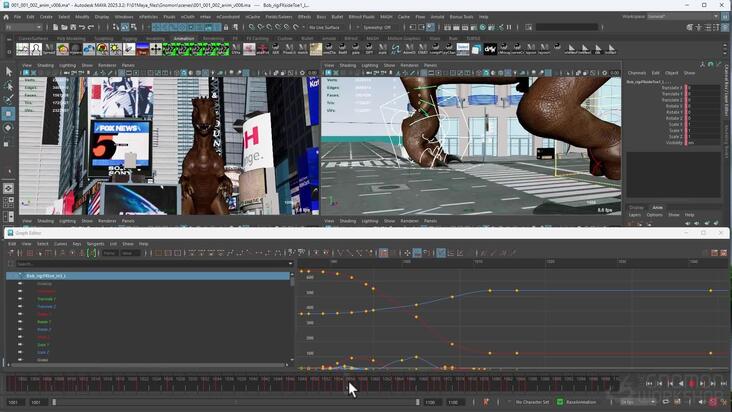Select the arrow Select tool in toolbox
This screenshot has width=732, height=412.
point(8,71)
